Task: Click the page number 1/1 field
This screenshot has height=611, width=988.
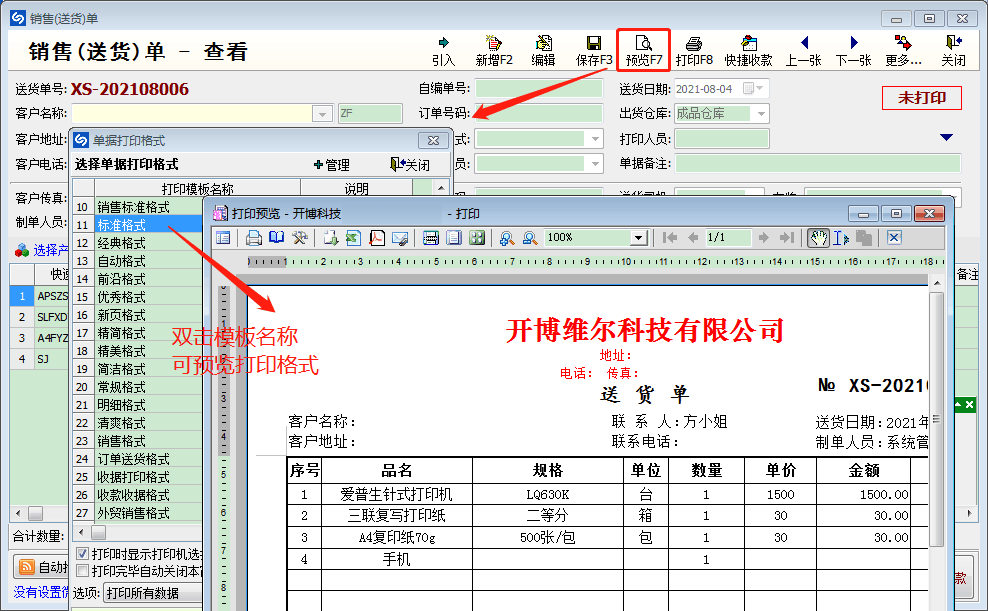Action: pyautogui.click(x=728, y=237)
